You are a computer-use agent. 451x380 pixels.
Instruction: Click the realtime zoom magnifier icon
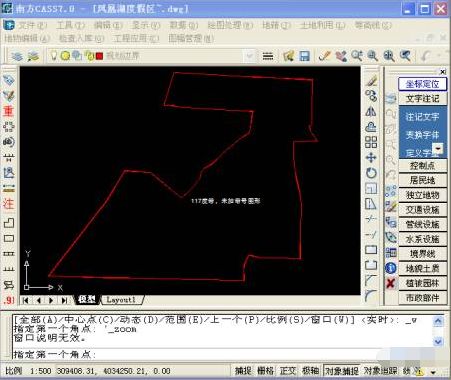[357, 56]
